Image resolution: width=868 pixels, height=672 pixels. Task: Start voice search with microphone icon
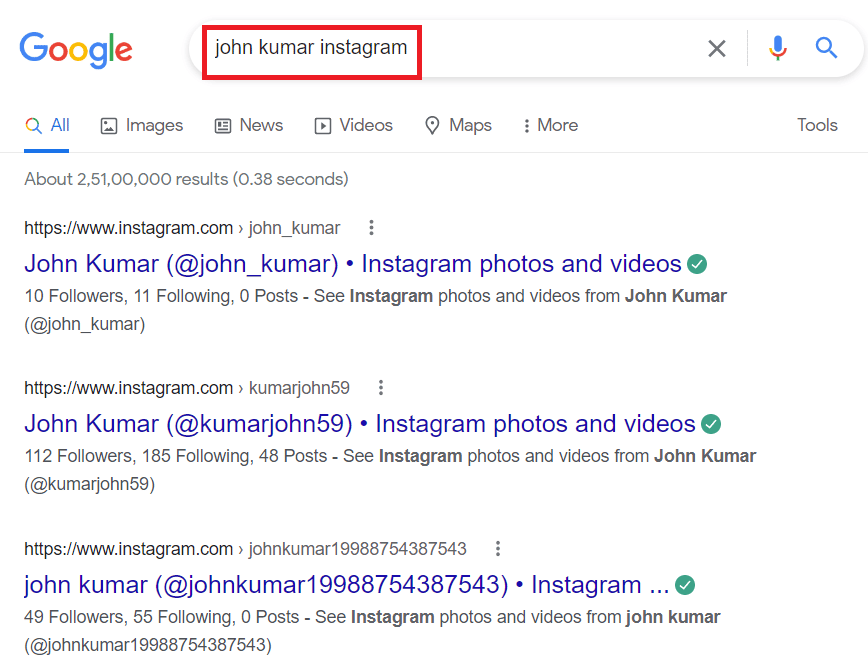point(778,48)
